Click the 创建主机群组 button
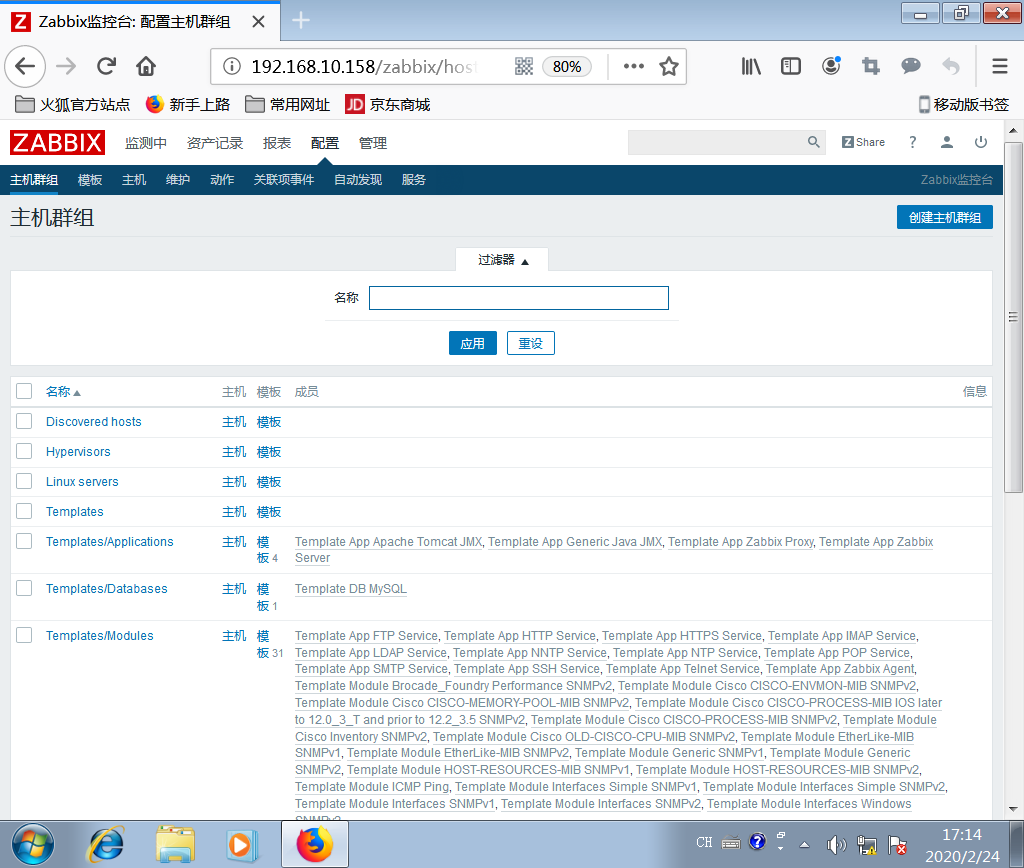The width and height of the screenshot is (1024, 868). pos(944,217)
